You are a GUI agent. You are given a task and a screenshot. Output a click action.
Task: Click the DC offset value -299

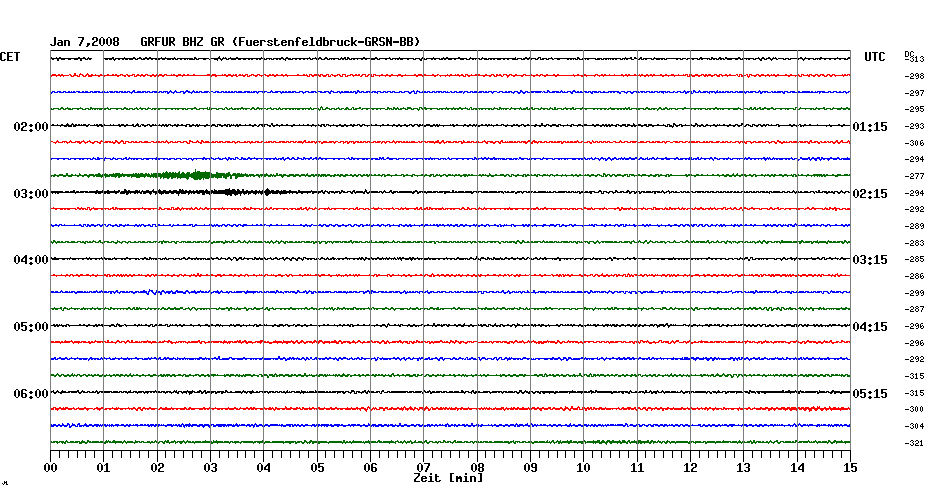tap(915, 293)
